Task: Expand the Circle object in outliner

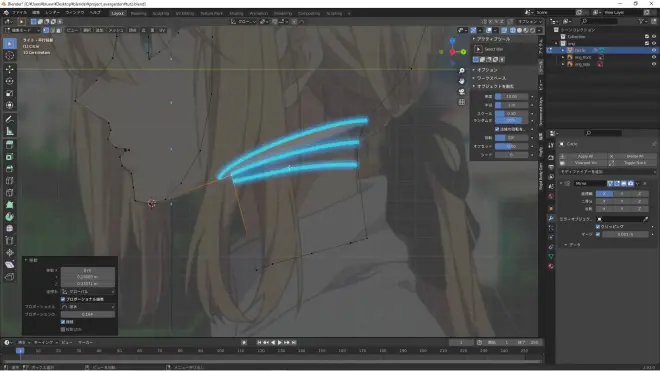Action: click(563, 50)
